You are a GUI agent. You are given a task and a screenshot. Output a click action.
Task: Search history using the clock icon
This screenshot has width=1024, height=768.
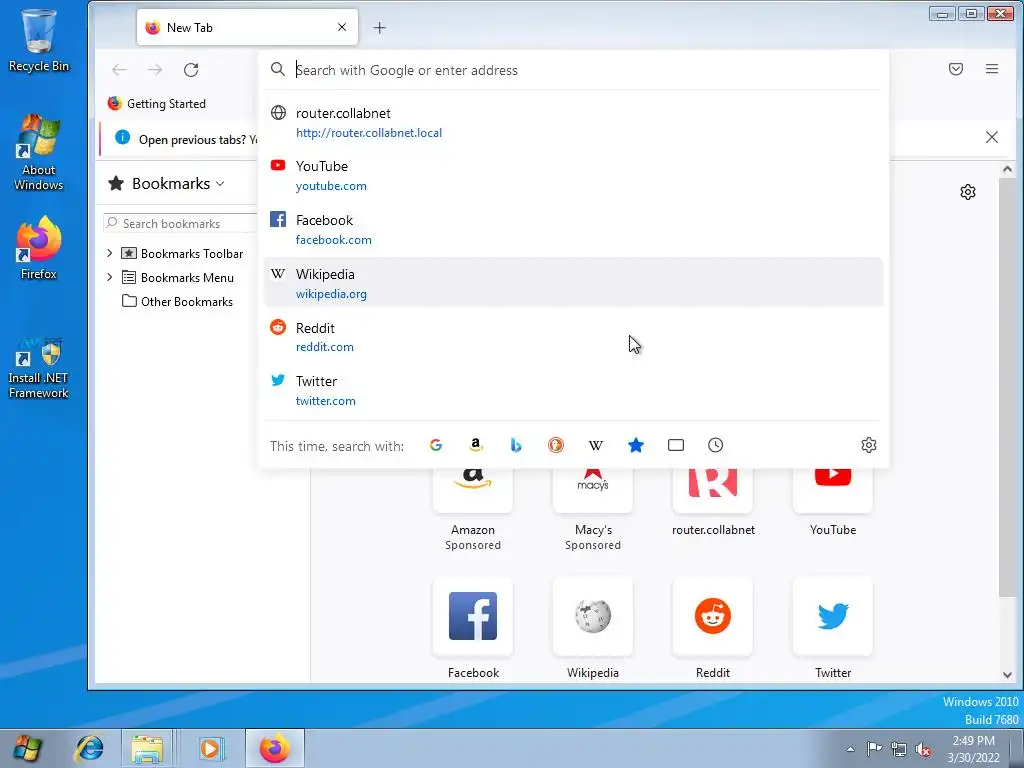(716, 445)
